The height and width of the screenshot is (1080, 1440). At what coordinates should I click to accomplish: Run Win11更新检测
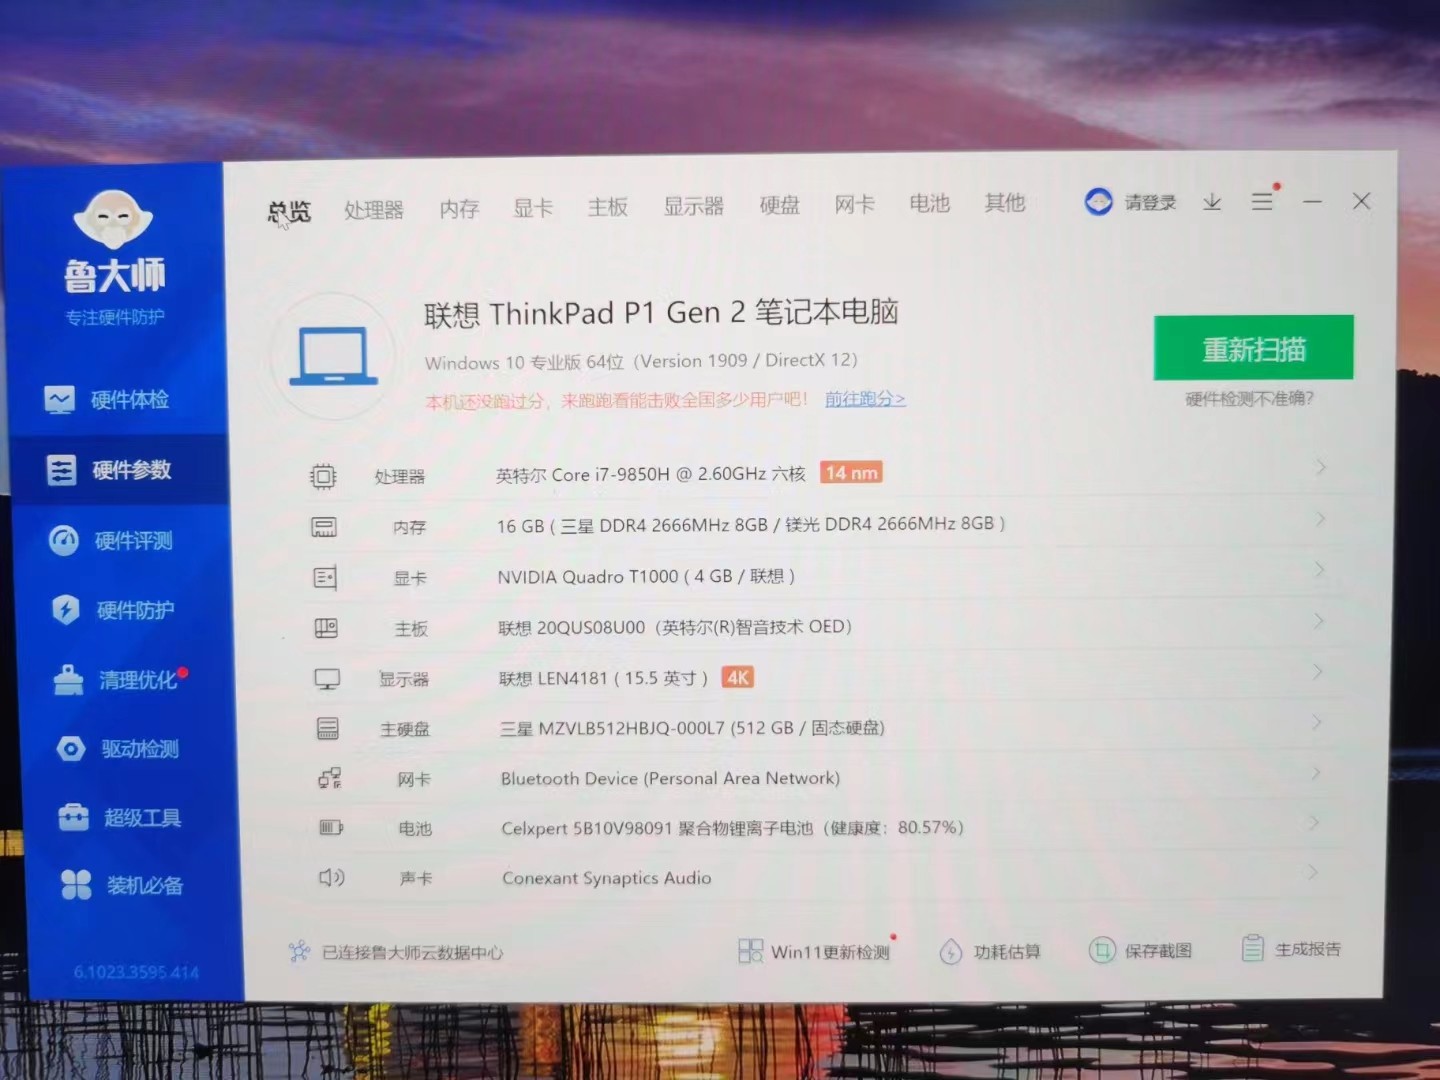(x=814, y=951)
